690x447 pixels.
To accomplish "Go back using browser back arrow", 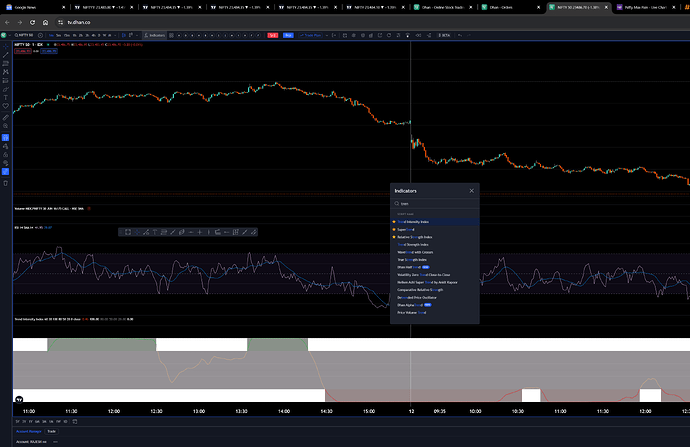I will coord(7,22).
